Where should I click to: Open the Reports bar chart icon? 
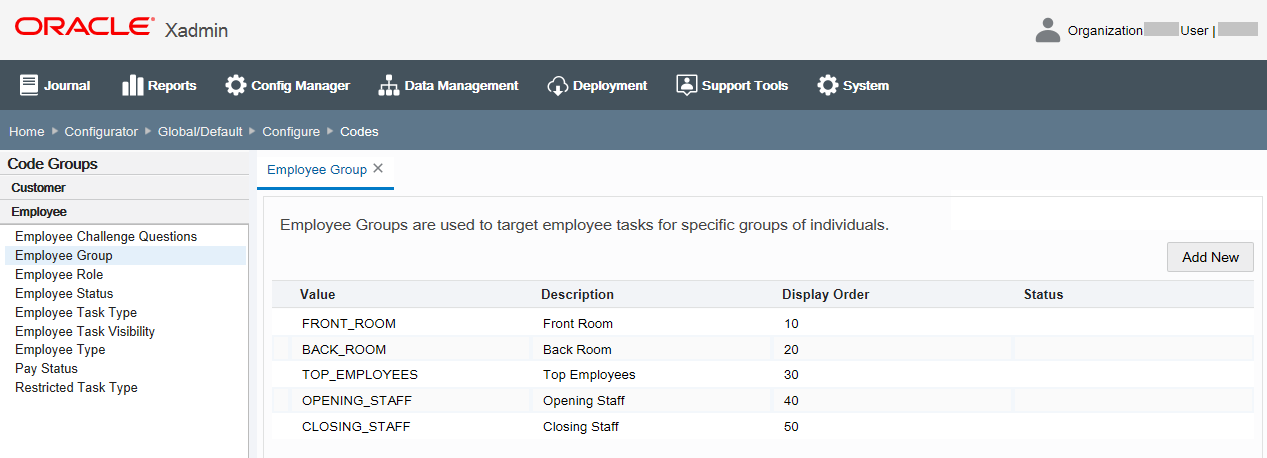click(132, 85)
